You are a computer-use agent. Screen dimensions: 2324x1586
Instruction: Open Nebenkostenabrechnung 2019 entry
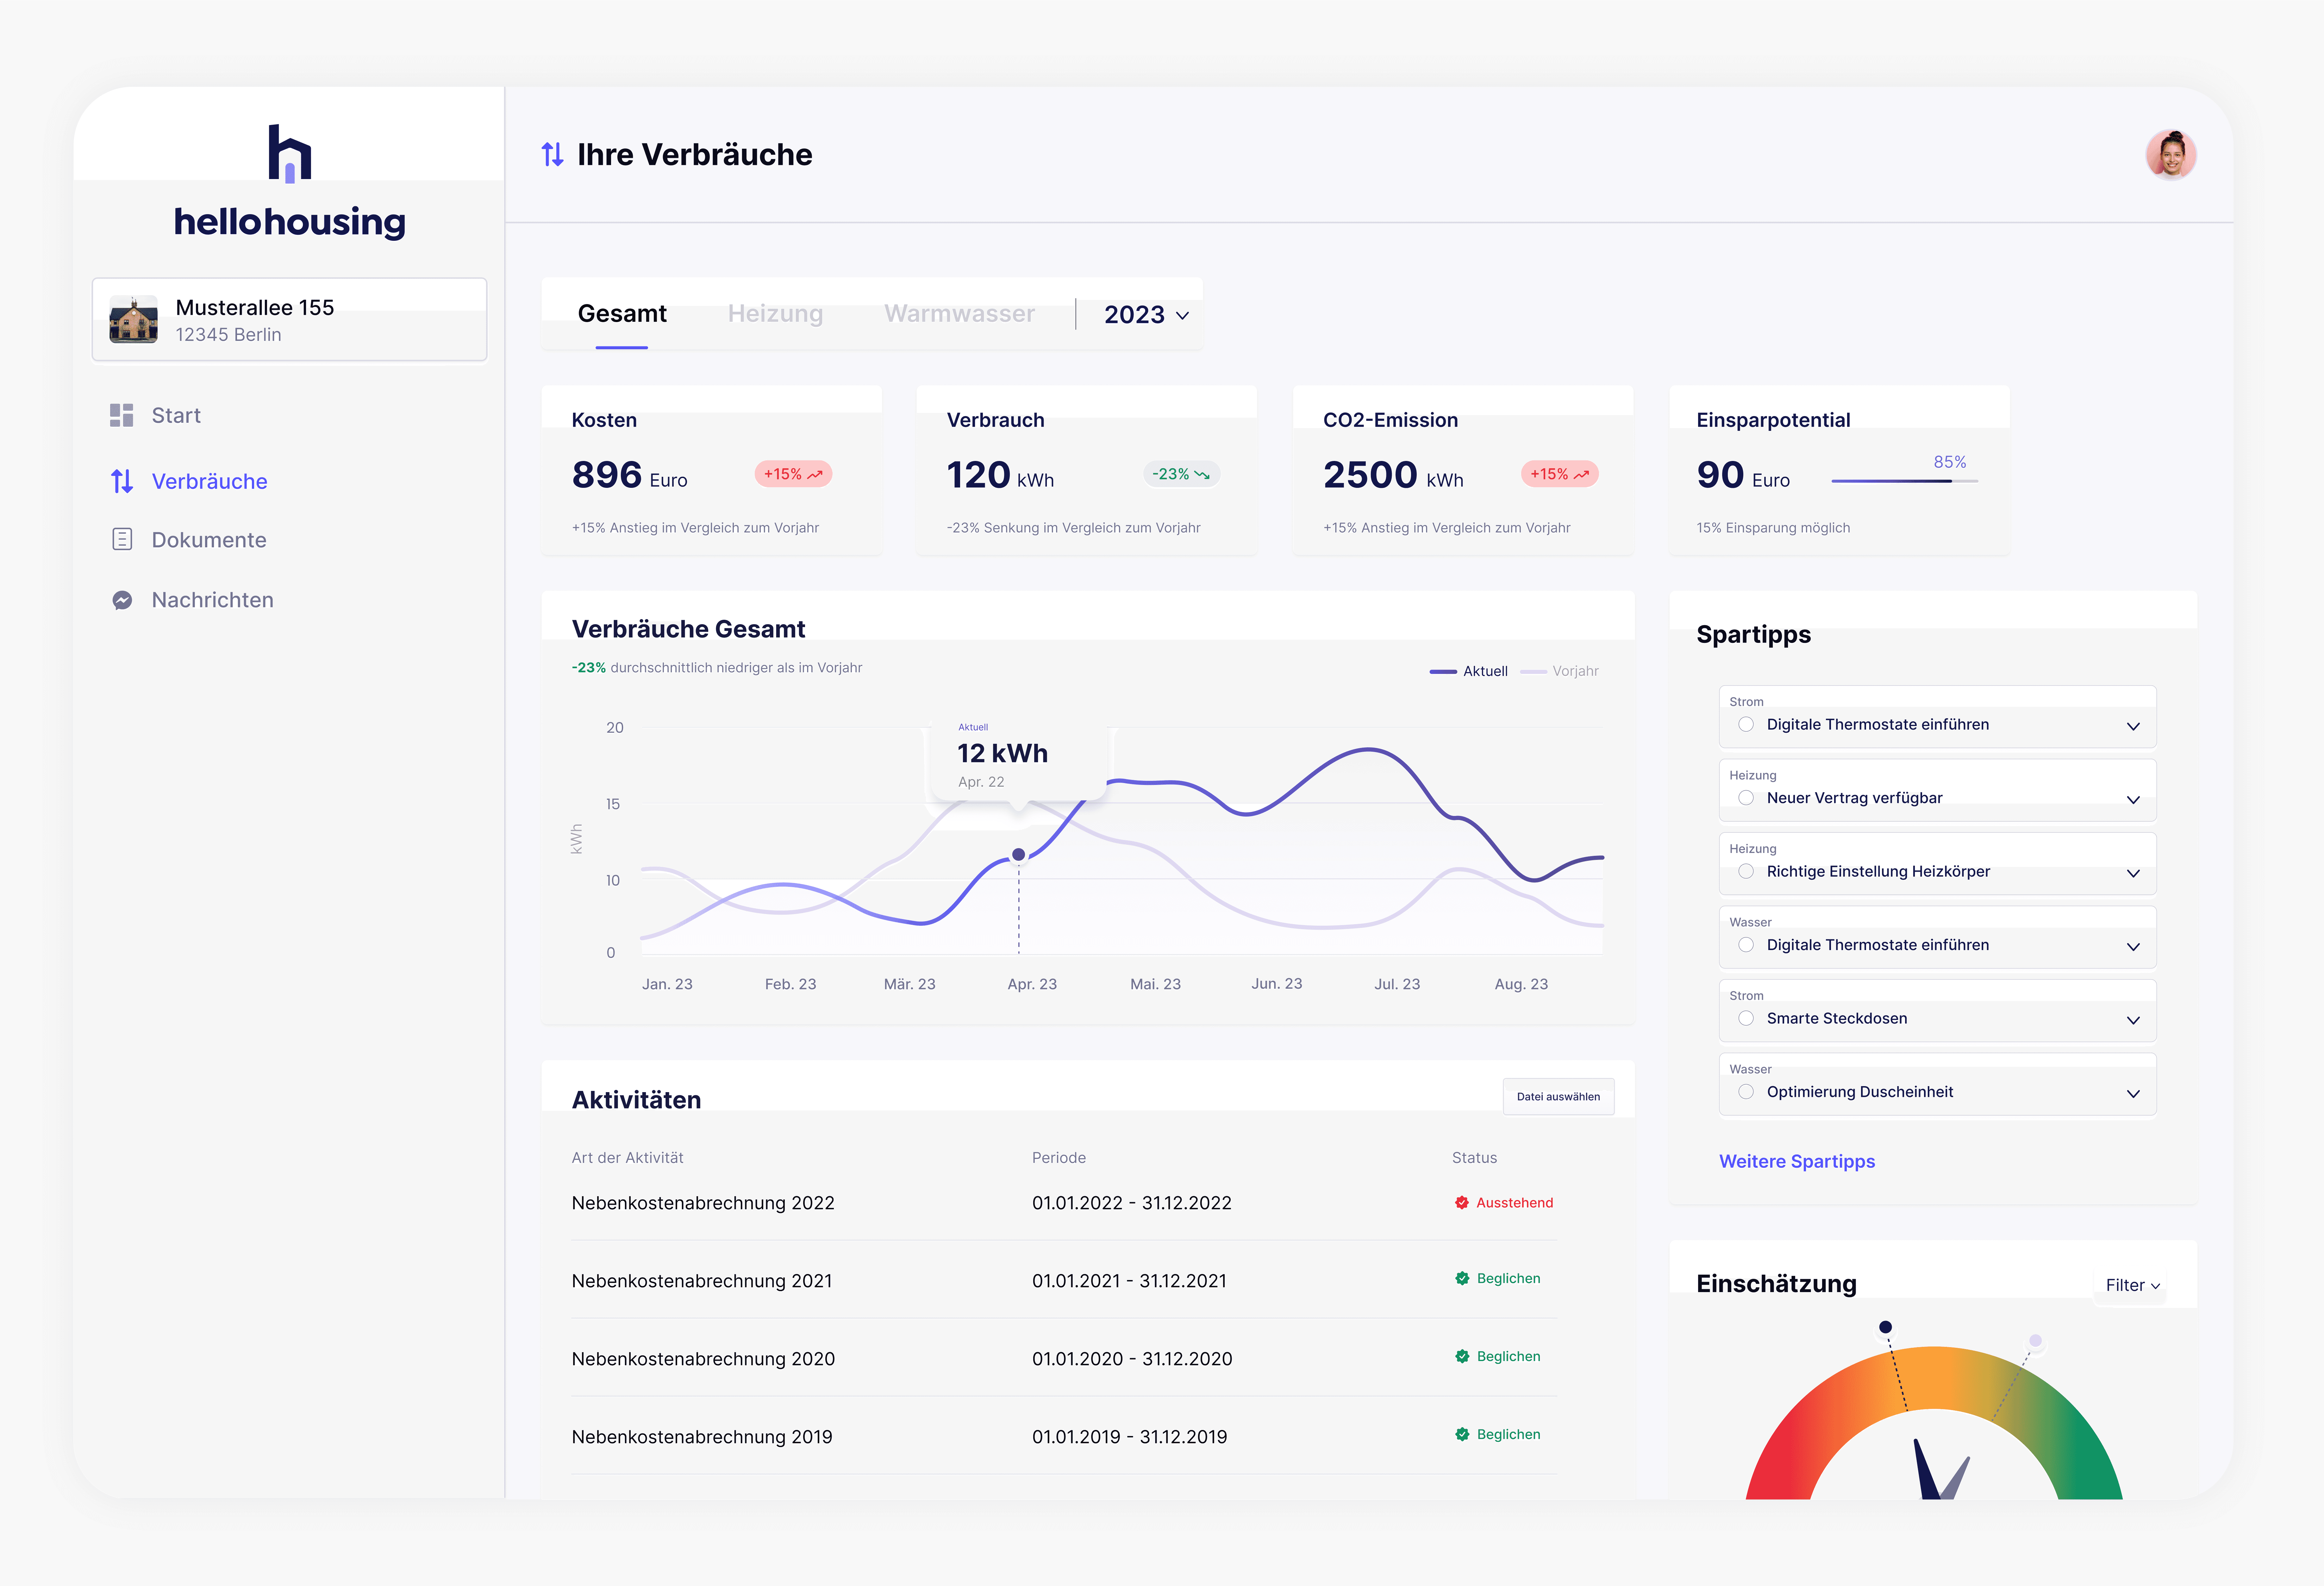click(702, 1437)
